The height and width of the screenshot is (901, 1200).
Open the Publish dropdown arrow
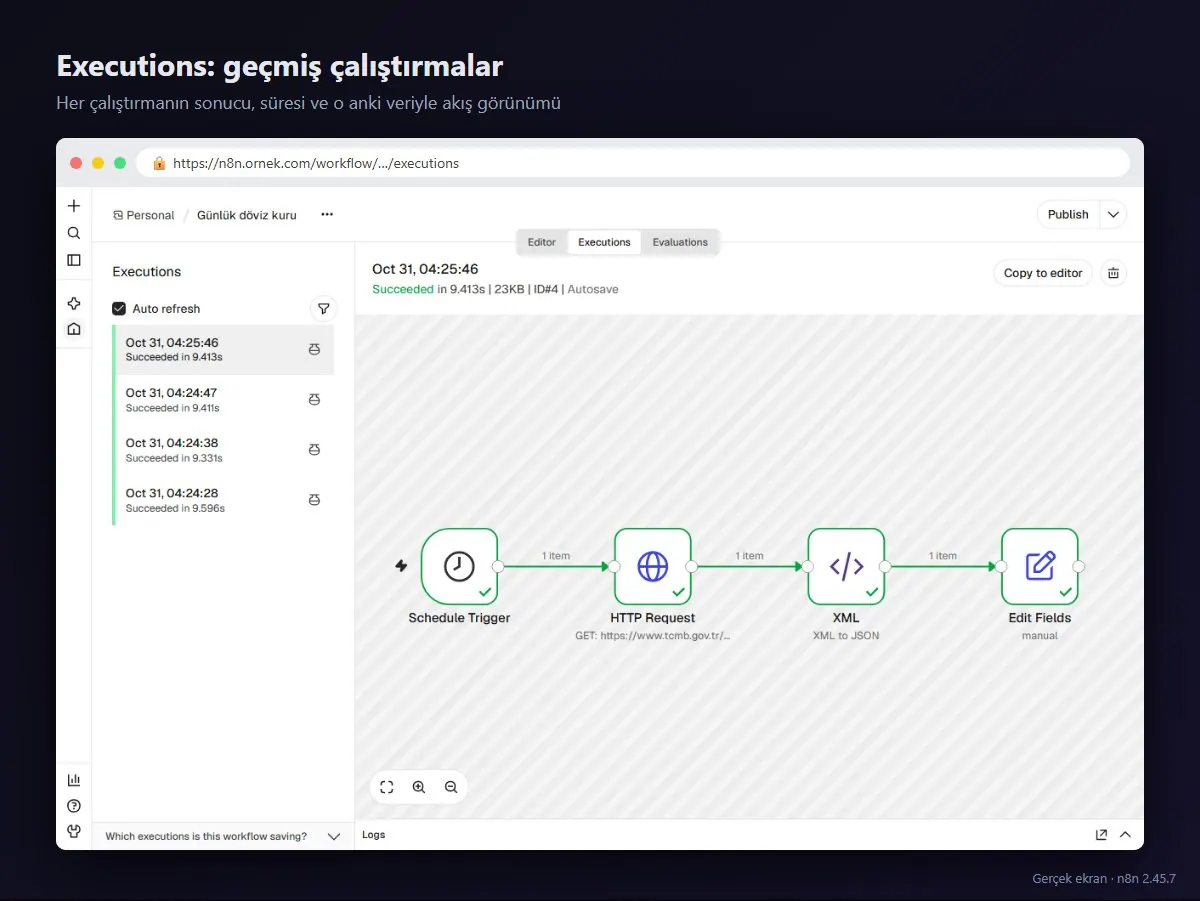1113,215
